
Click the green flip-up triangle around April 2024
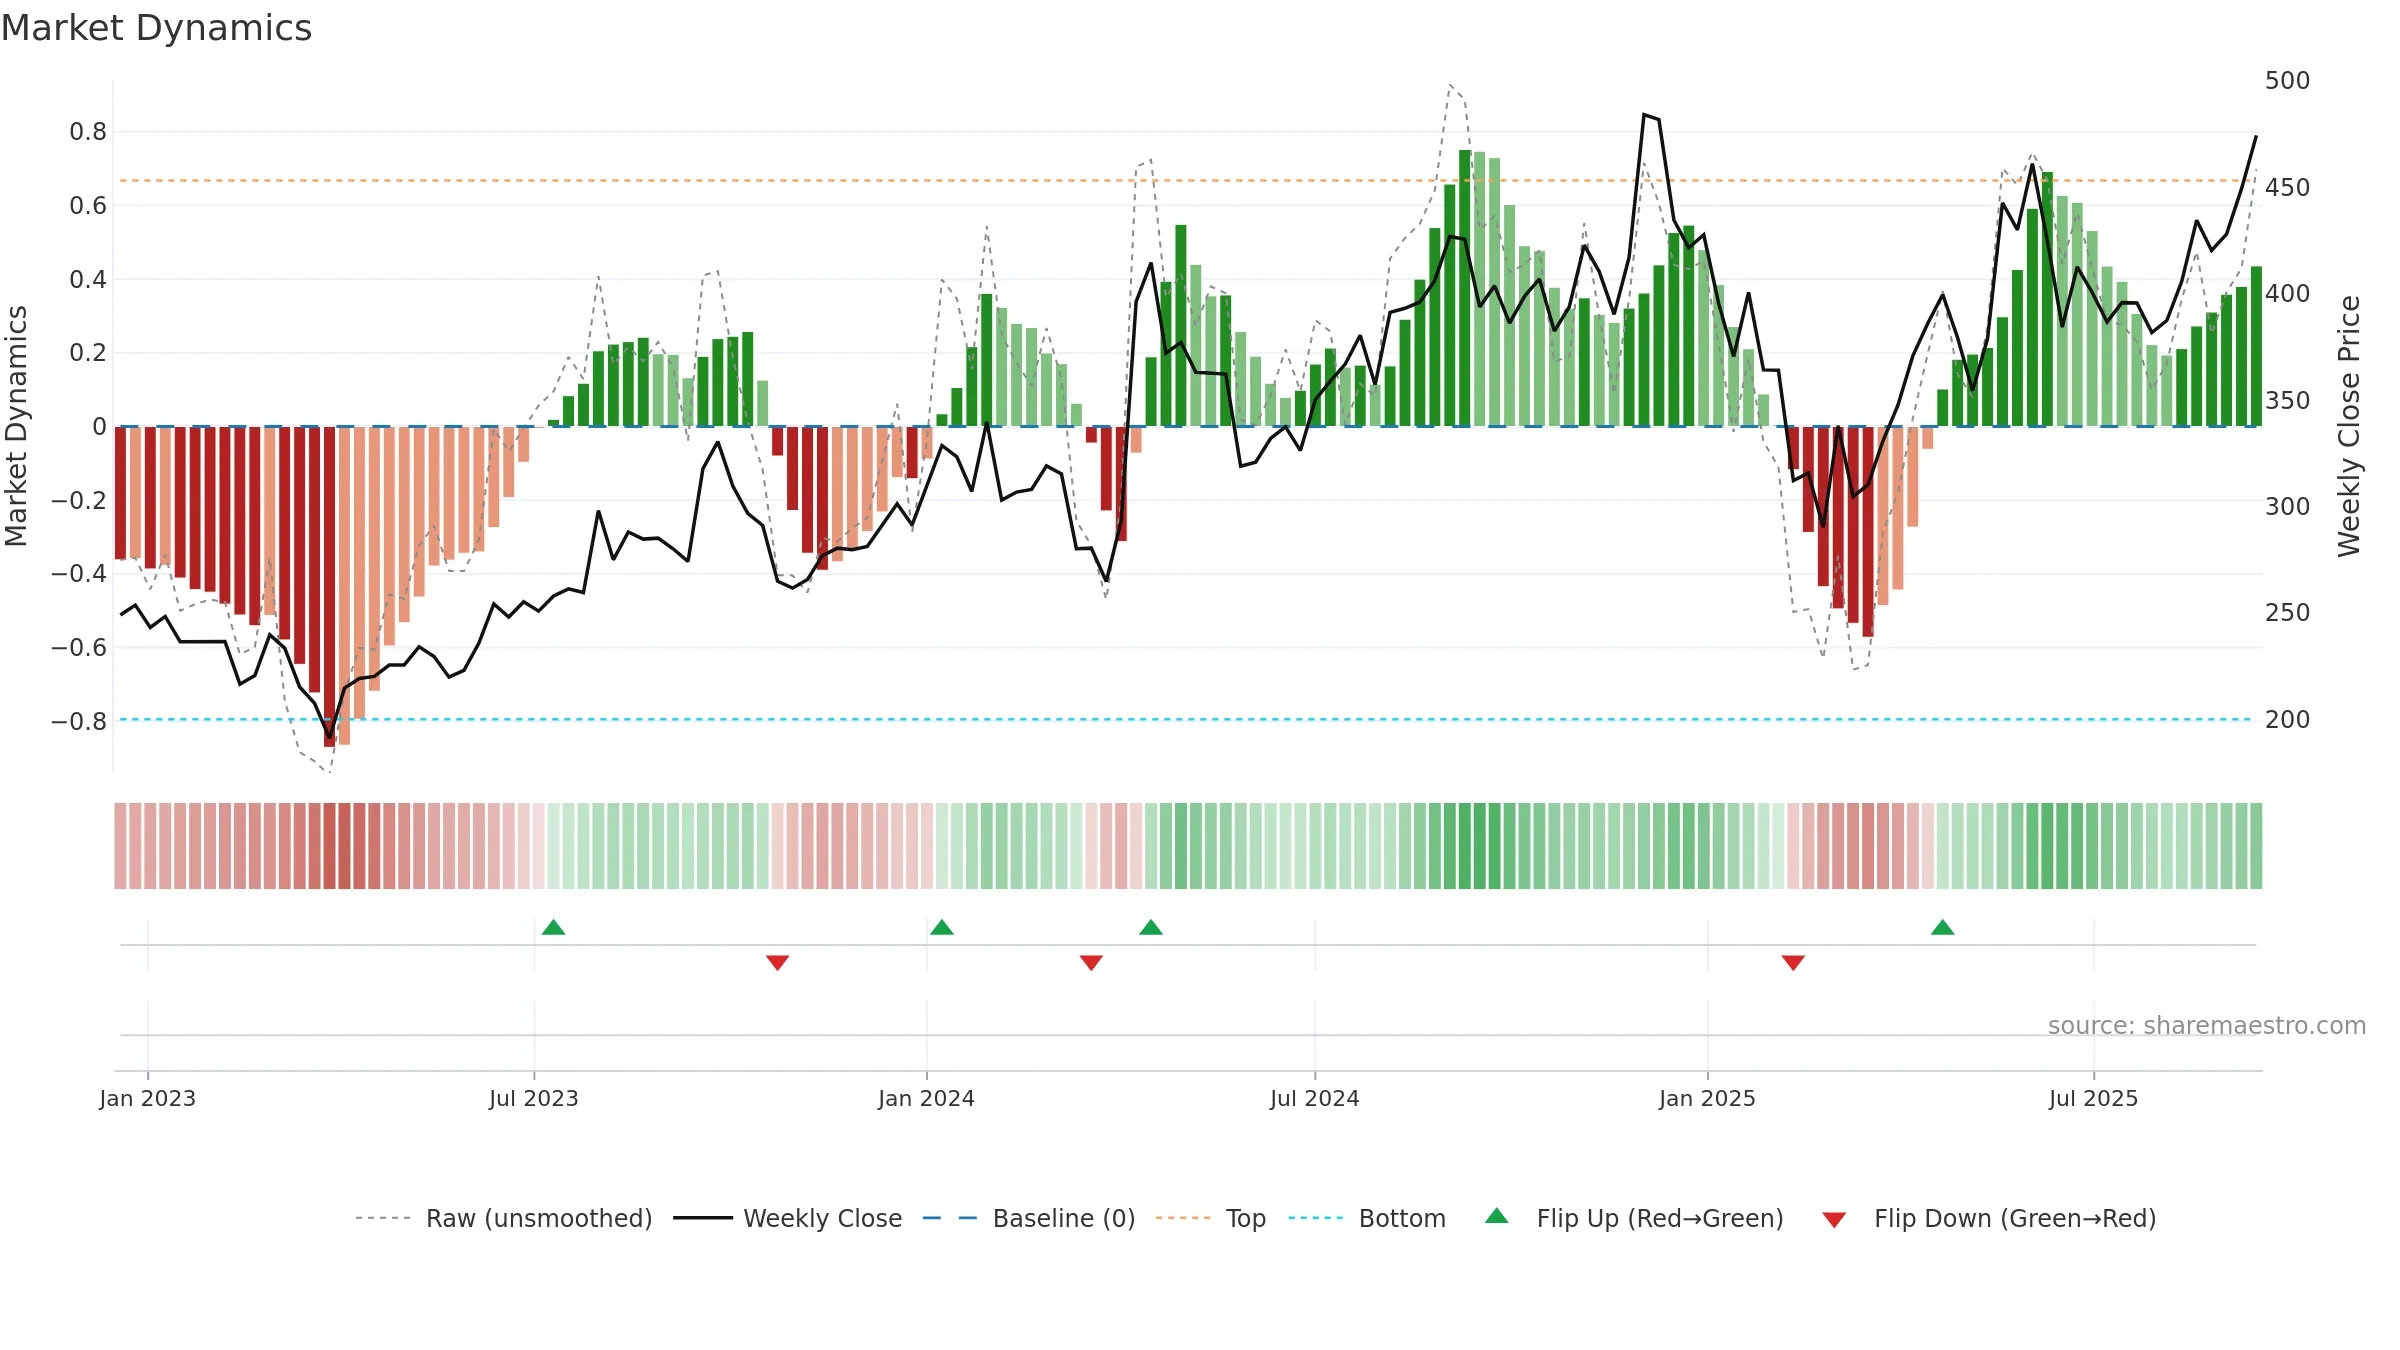[x=1151, y=927]
